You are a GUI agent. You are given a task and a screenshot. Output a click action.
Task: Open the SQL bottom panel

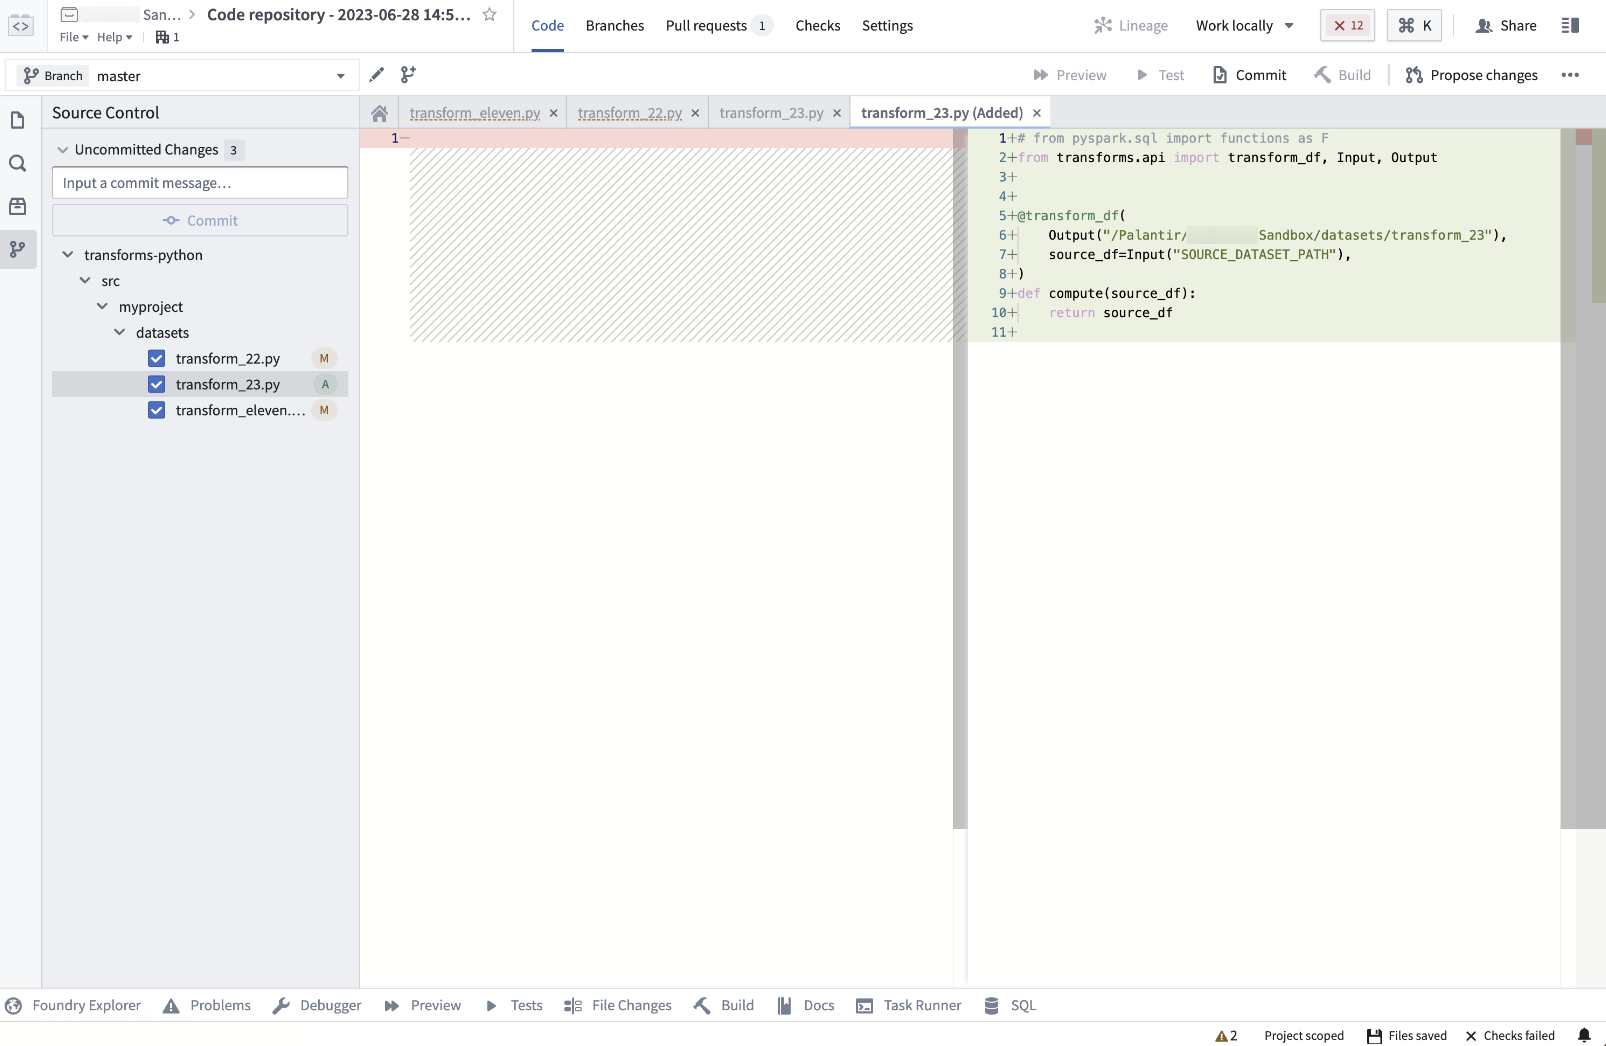pyautogui.click(x=1010, y=1006)
